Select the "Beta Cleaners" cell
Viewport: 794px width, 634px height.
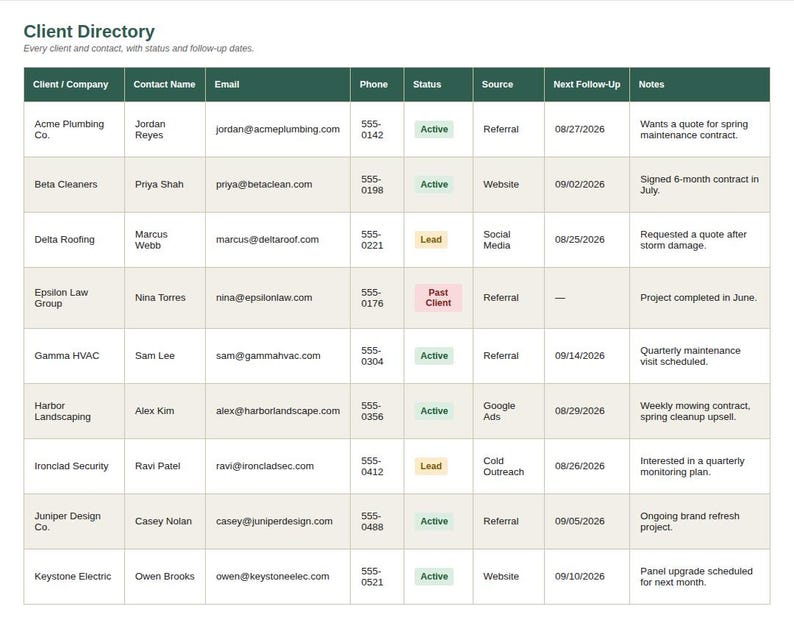point(74,185)
